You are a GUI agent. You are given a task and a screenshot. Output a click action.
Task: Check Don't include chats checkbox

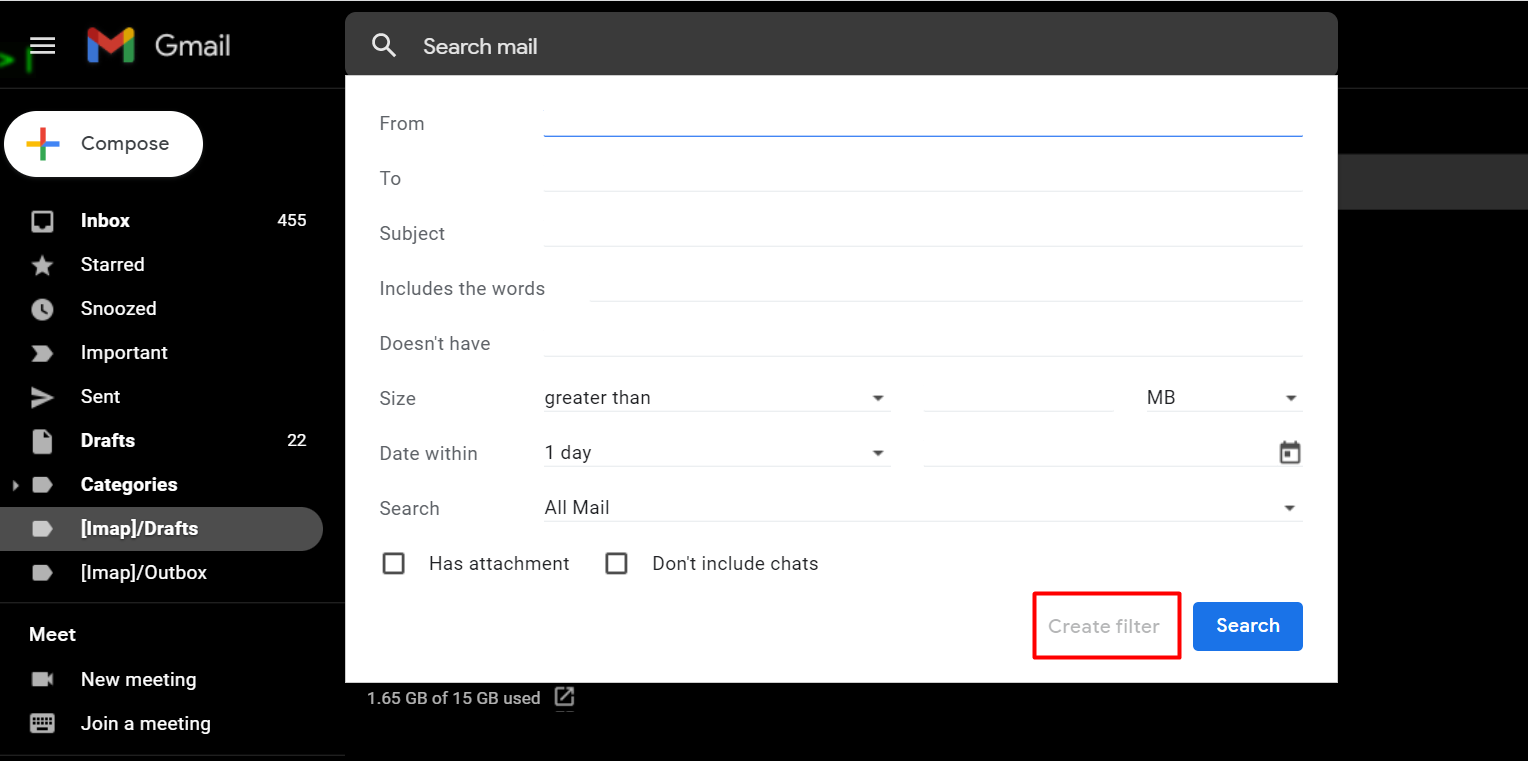click(617, 563)
